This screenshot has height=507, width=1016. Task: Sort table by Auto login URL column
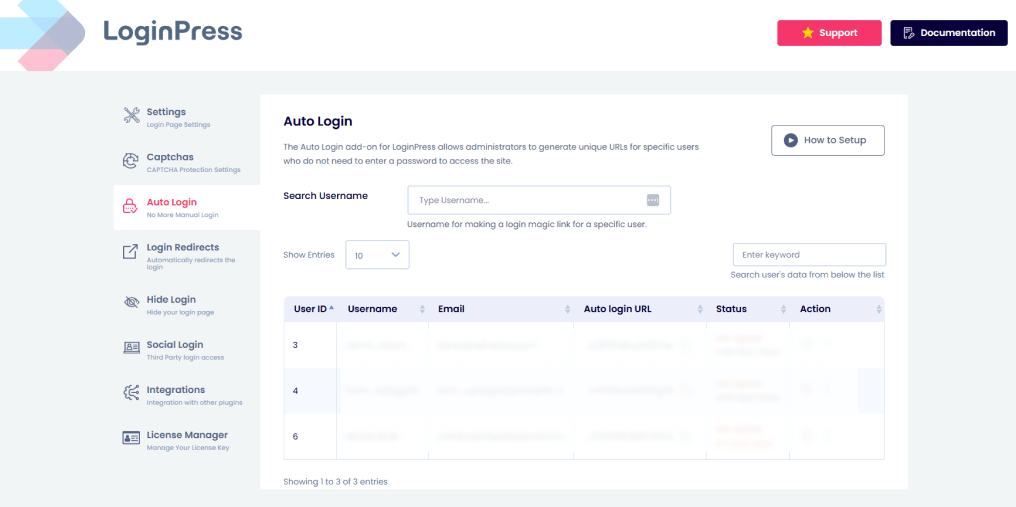pos(641,309)
